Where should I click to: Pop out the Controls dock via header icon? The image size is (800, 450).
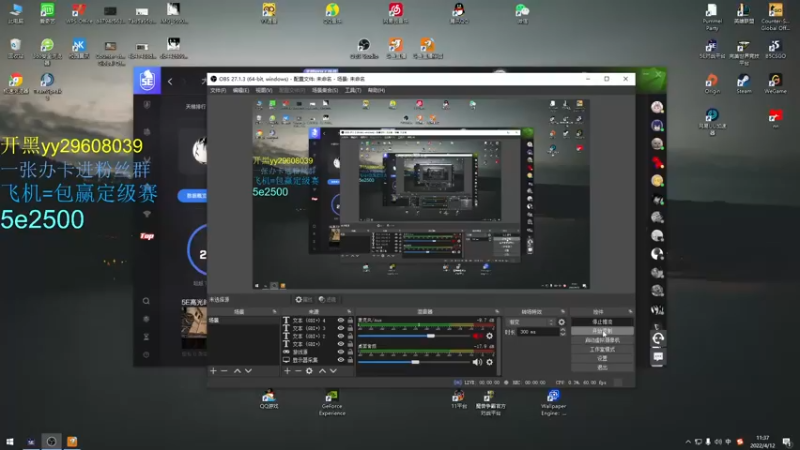click(631, 311)
